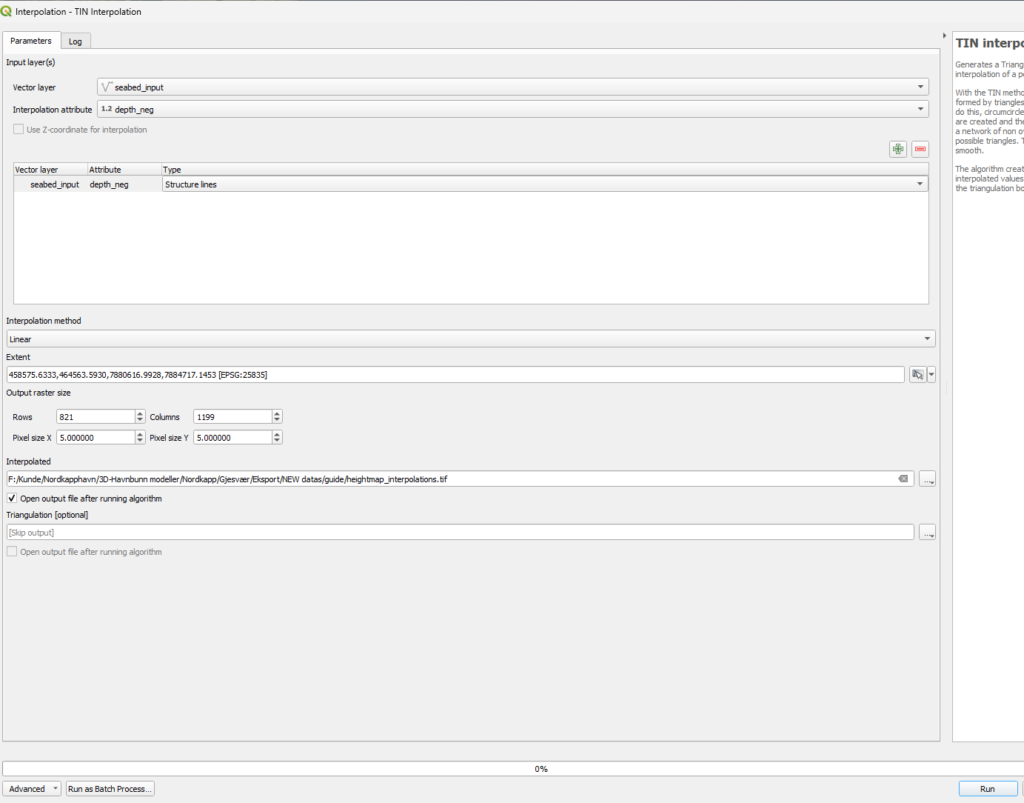
Task: Clear the Interpolated output file path
Action: pyautogui.click(x=903, y=479)
